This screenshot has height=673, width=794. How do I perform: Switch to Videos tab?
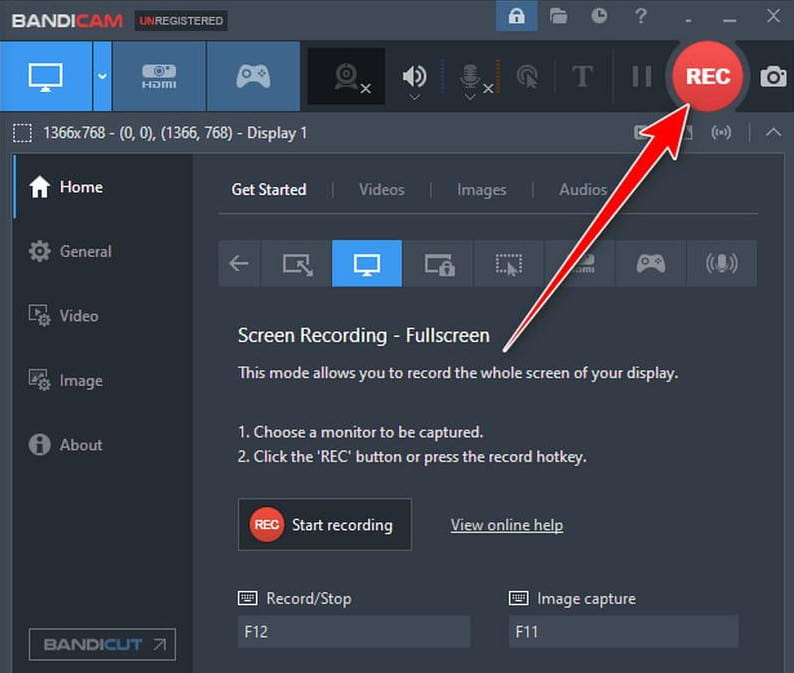tap(382, 189)
